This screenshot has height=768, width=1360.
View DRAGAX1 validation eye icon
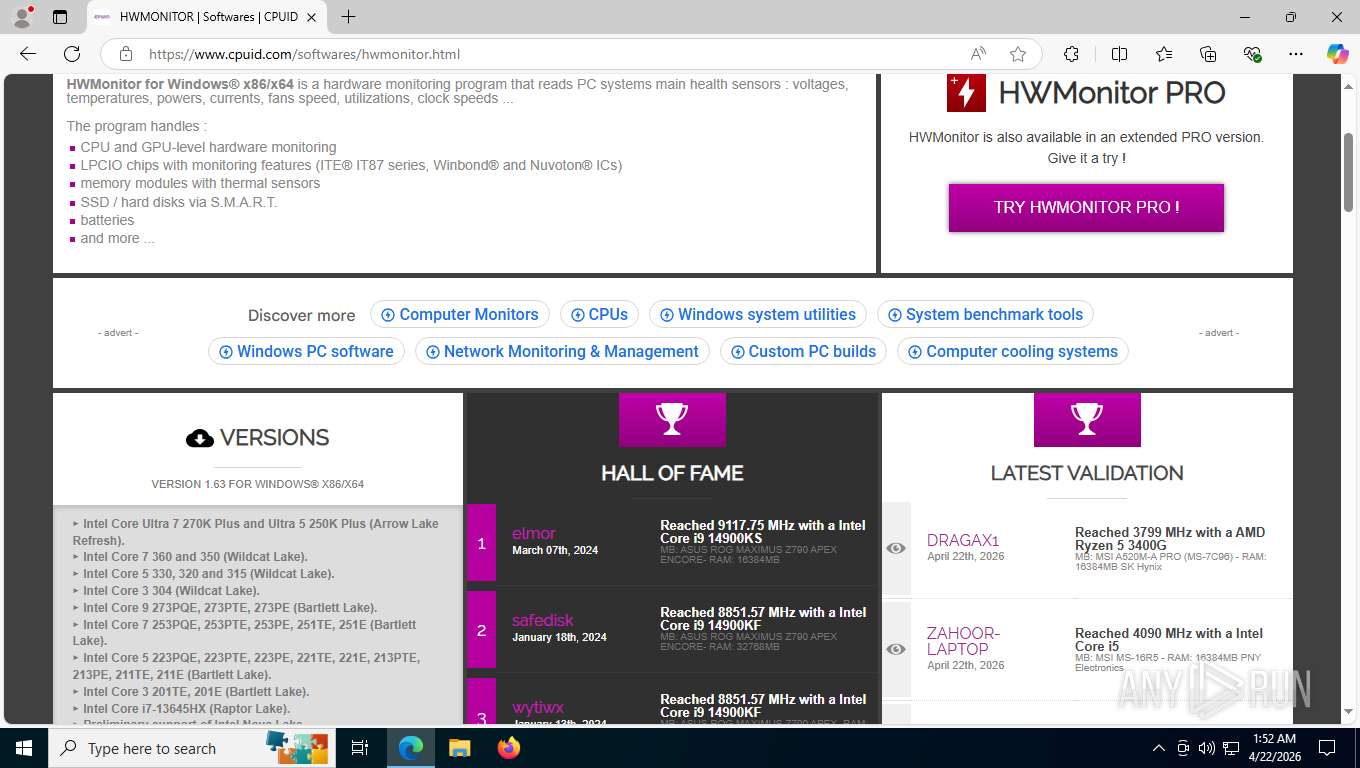(x=896, y=548)
